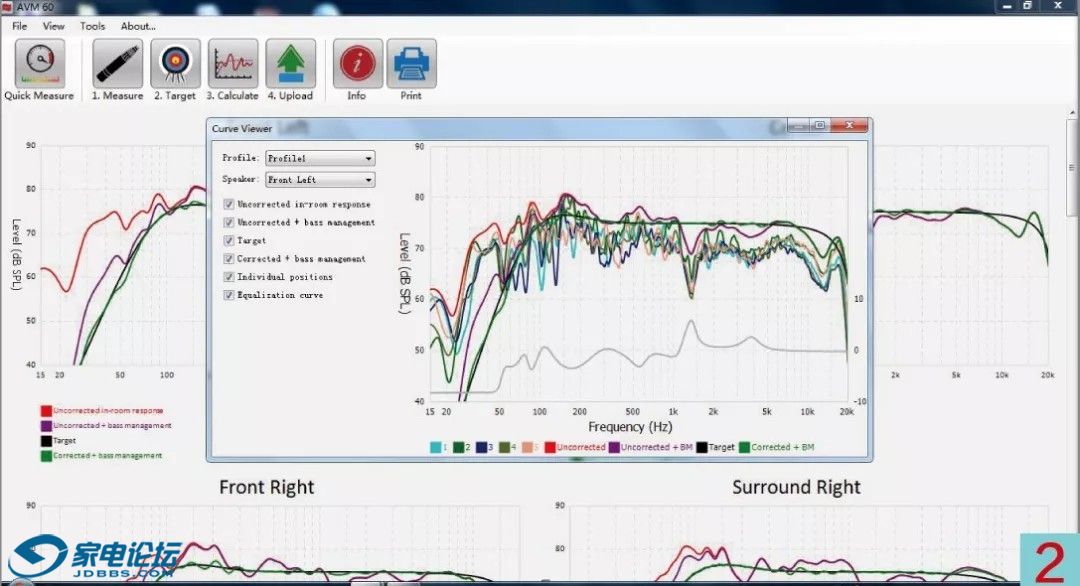
Task: Click the "Profile:" label in Curve Viewer
Action: pos(240,158)
